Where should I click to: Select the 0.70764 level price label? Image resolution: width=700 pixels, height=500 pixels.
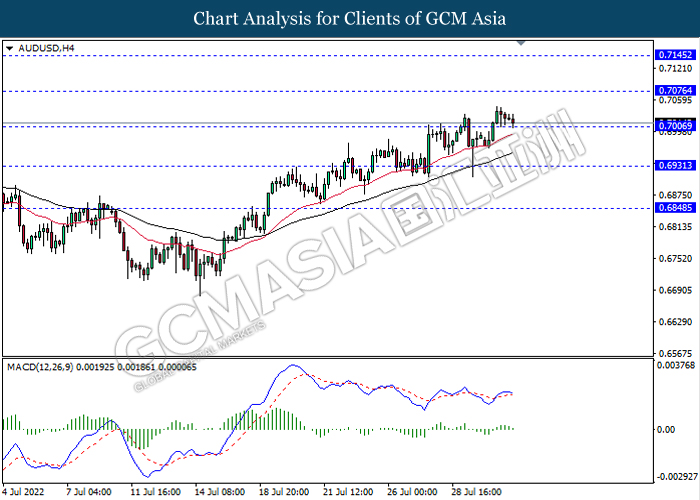(675, 91)
